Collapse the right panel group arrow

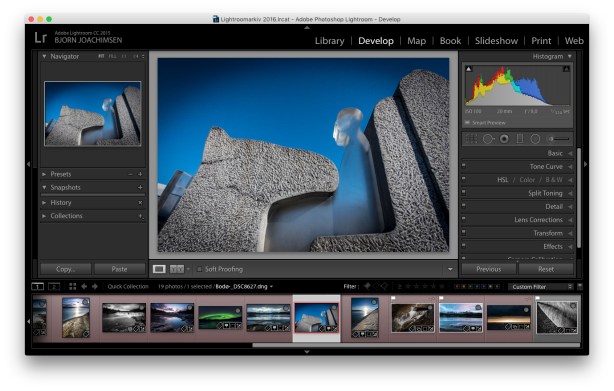585,164
